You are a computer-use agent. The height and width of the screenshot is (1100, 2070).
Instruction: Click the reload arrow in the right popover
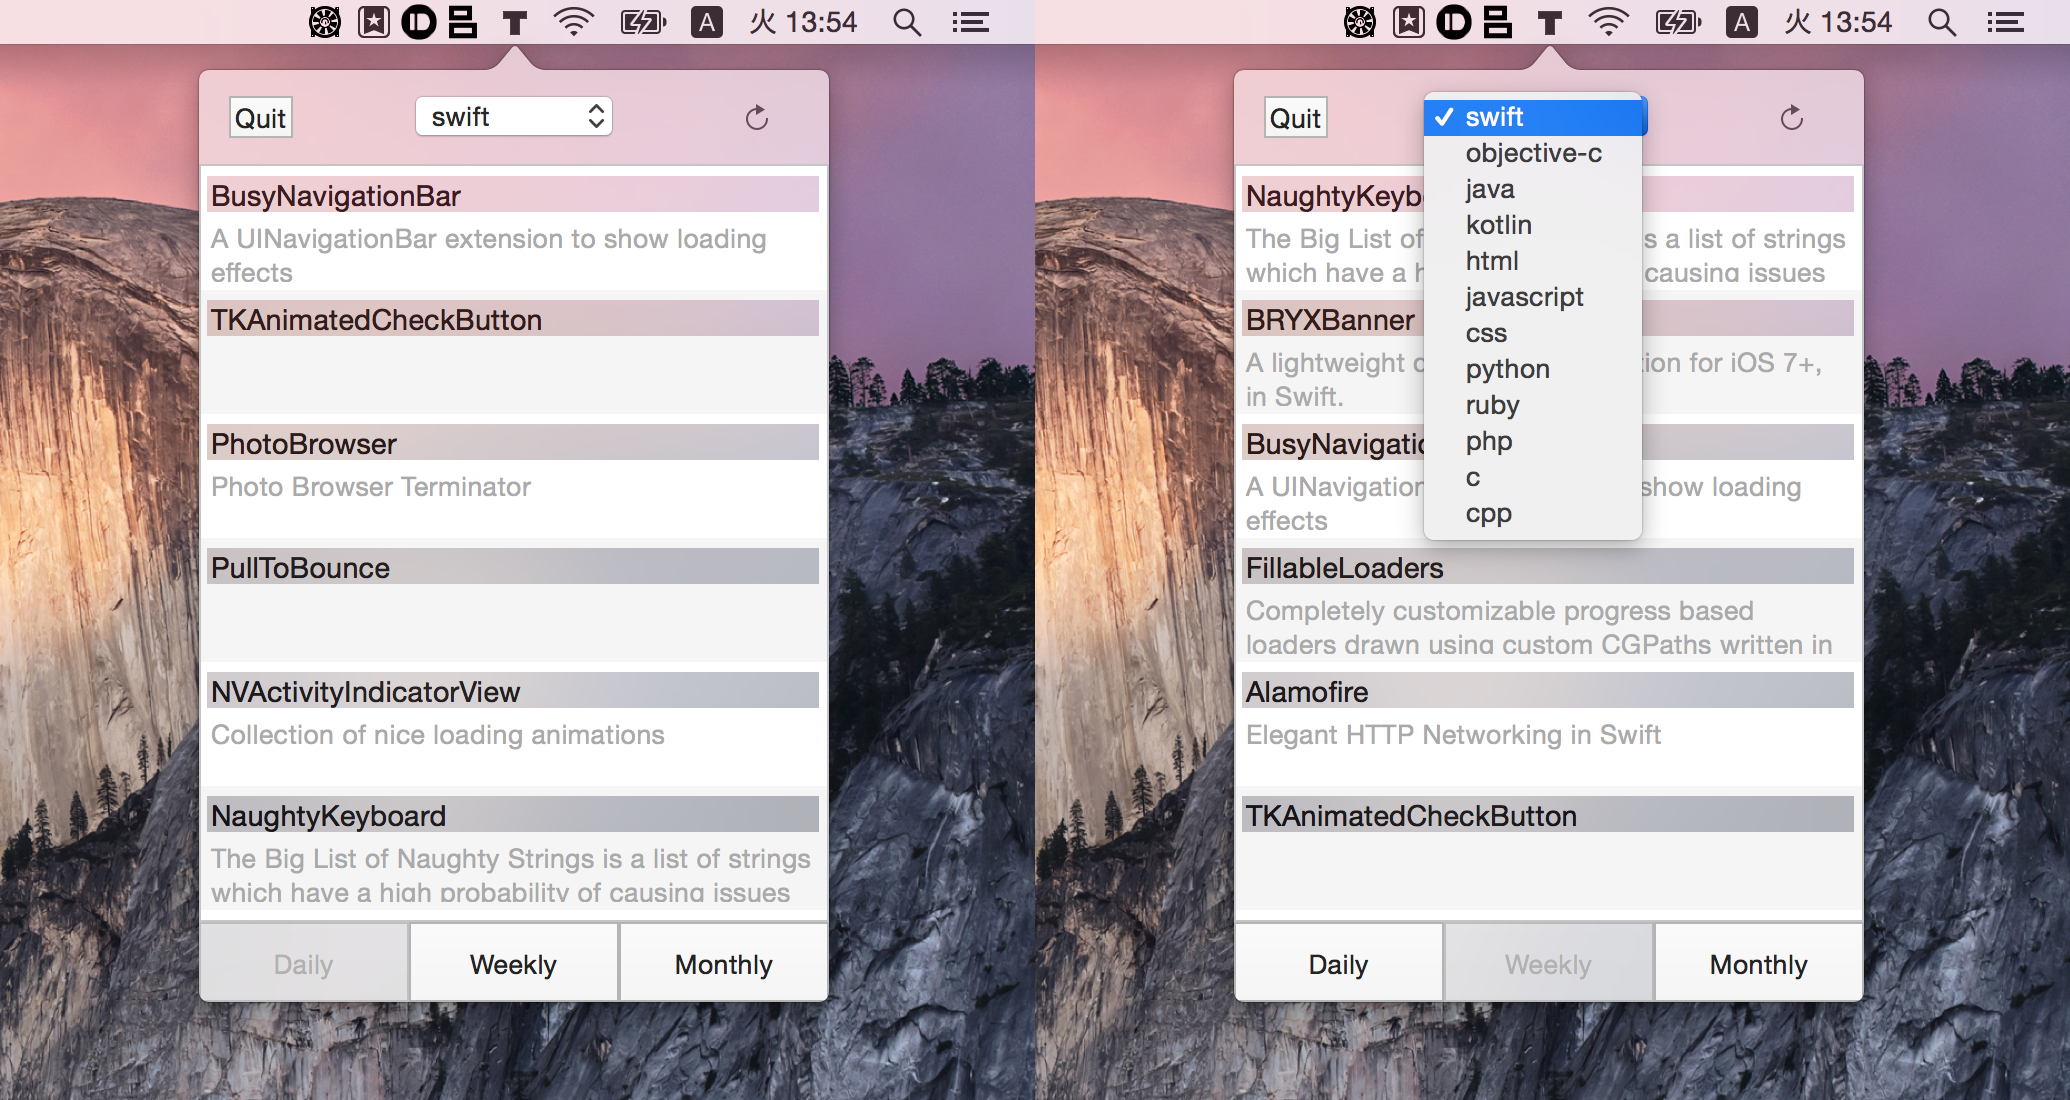(x=1792, y=118)
